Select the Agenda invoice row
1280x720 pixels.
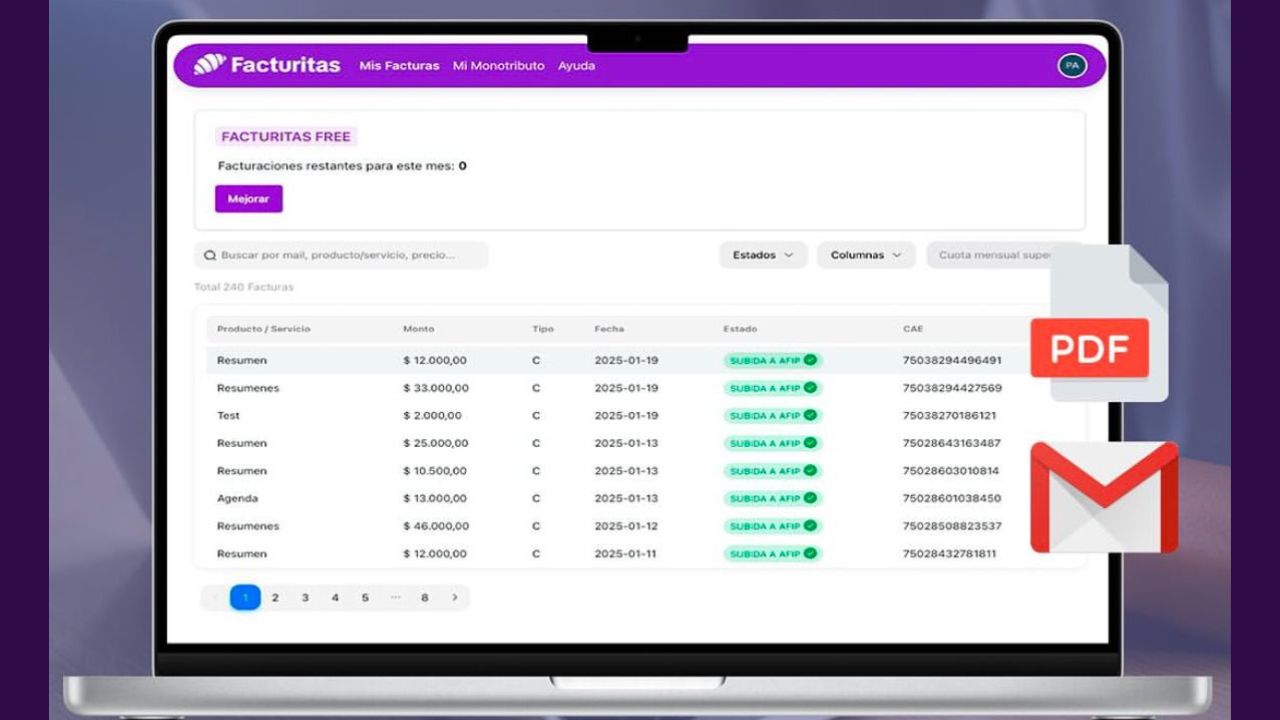coord(238,498)
